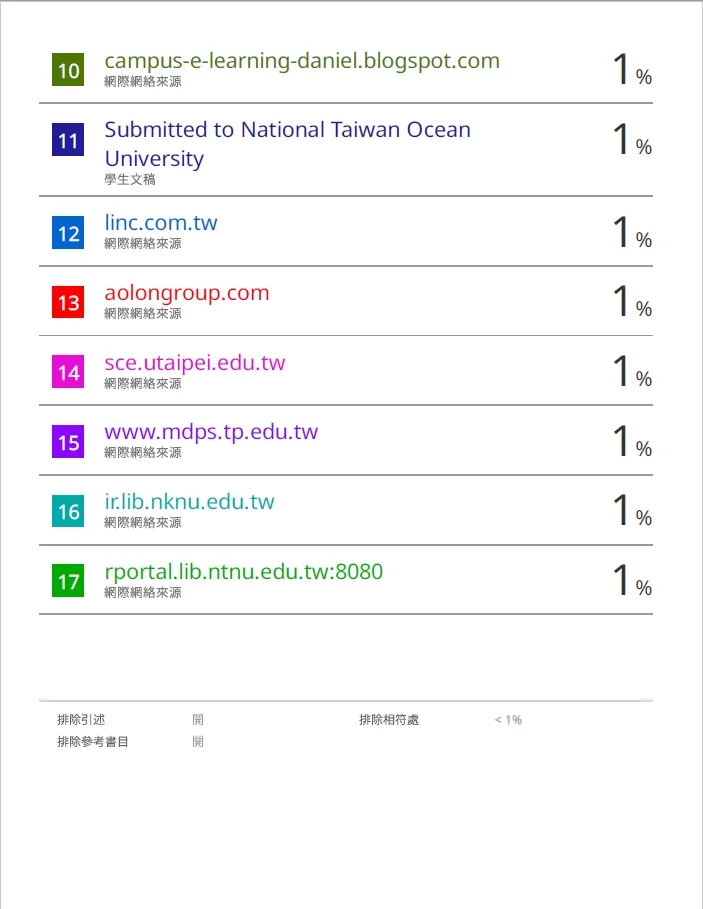Viewport: 703px width, 909px height.
Task: Open the sce.utaipei.edu.tw source link
Action: coord(194,362)
